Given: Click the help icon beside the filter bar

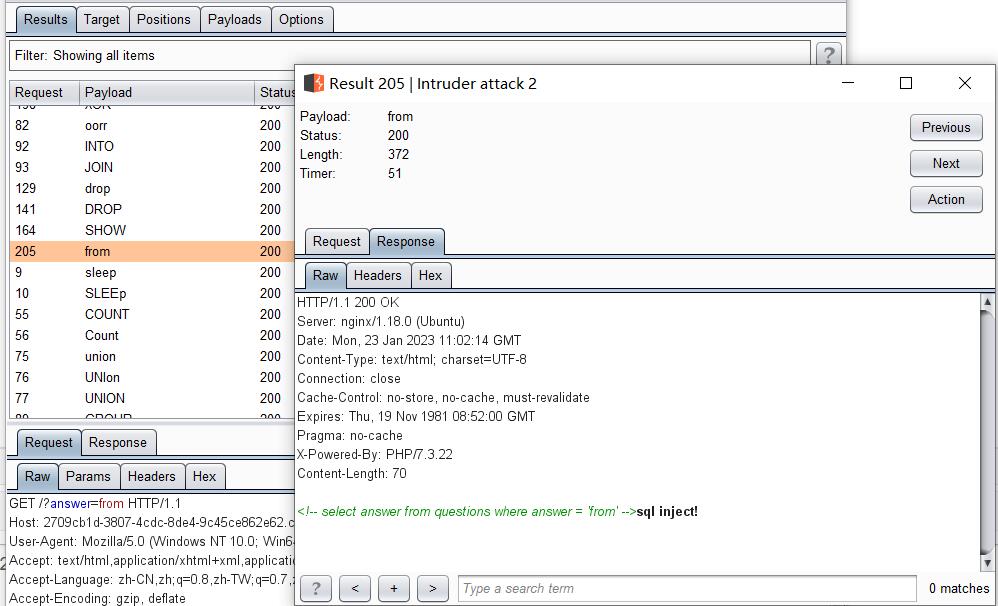Looking at the screenshot, I should point(828,55).
